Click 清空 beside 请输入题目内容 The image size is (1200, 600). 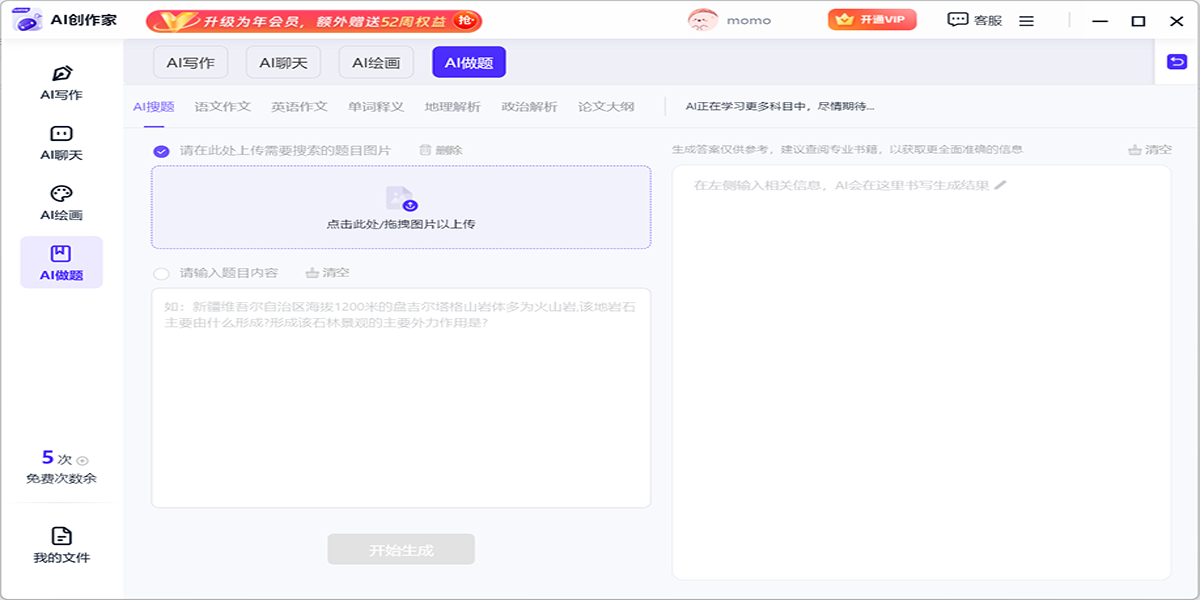(x=328, y=272)
